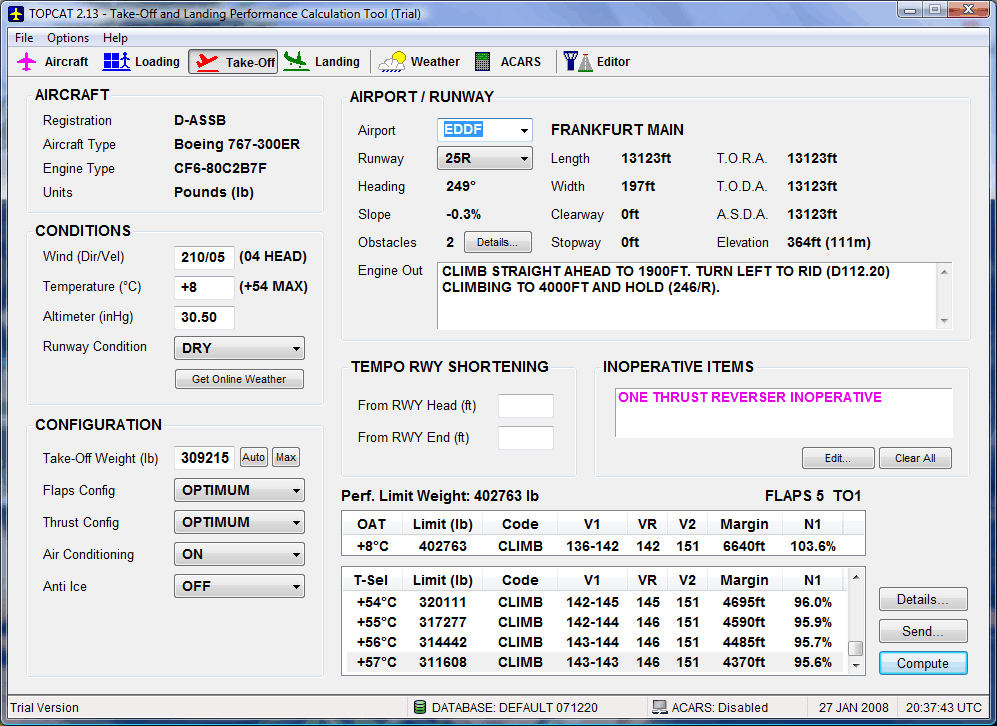Open the Weather toolbar icon
The height and width of the screenshot is (726, 997).
pos(394,62)
